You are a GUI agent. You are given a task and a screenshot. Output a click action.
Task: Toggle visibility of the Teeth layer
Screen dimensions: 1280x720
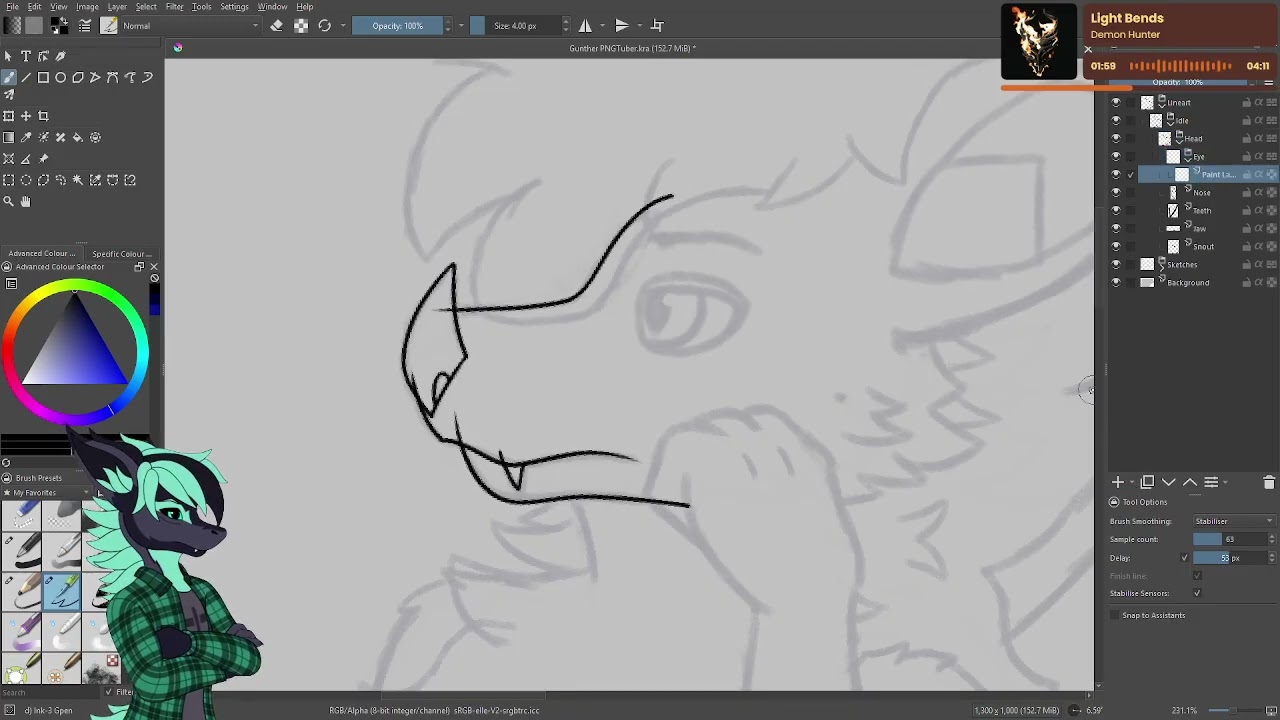point(1116,211)
